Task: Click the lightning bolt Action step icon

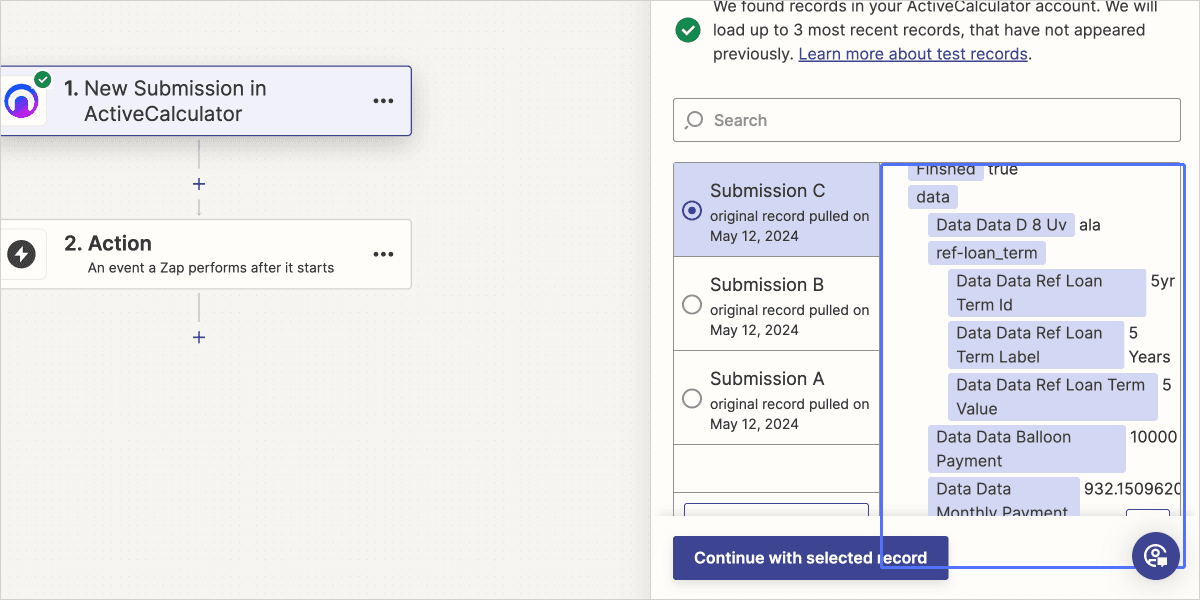Action: coord(21,255)
